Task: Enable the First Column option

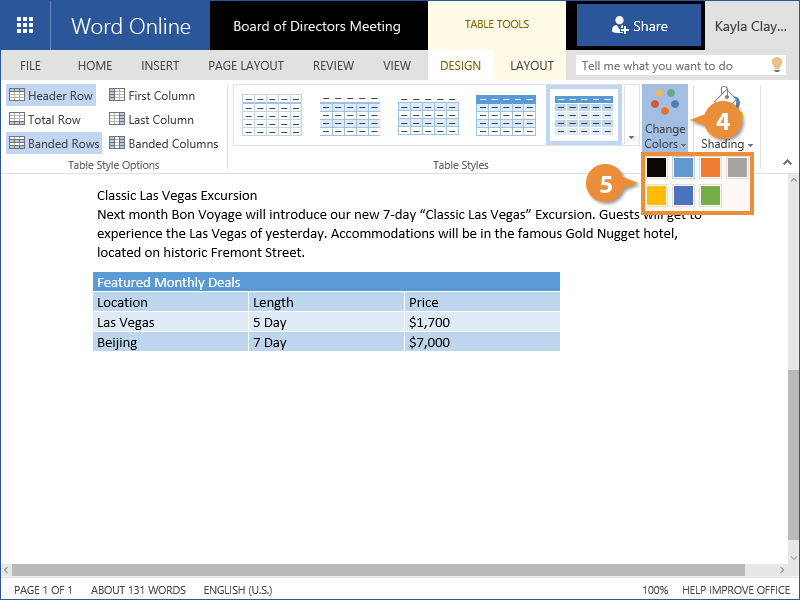Action: pyautogui.click(x=152, y=96)
